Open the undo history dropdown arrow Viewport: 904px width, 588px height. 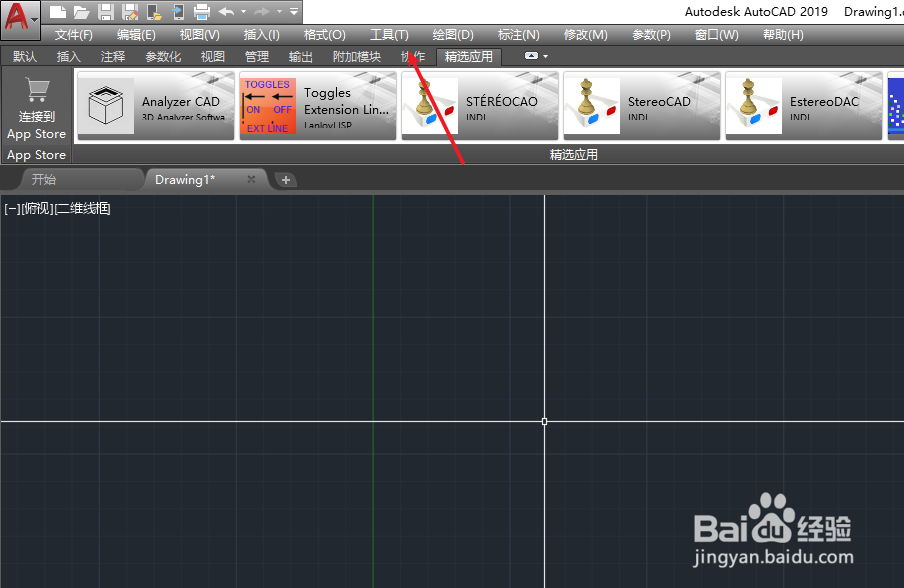coord(243,12)
